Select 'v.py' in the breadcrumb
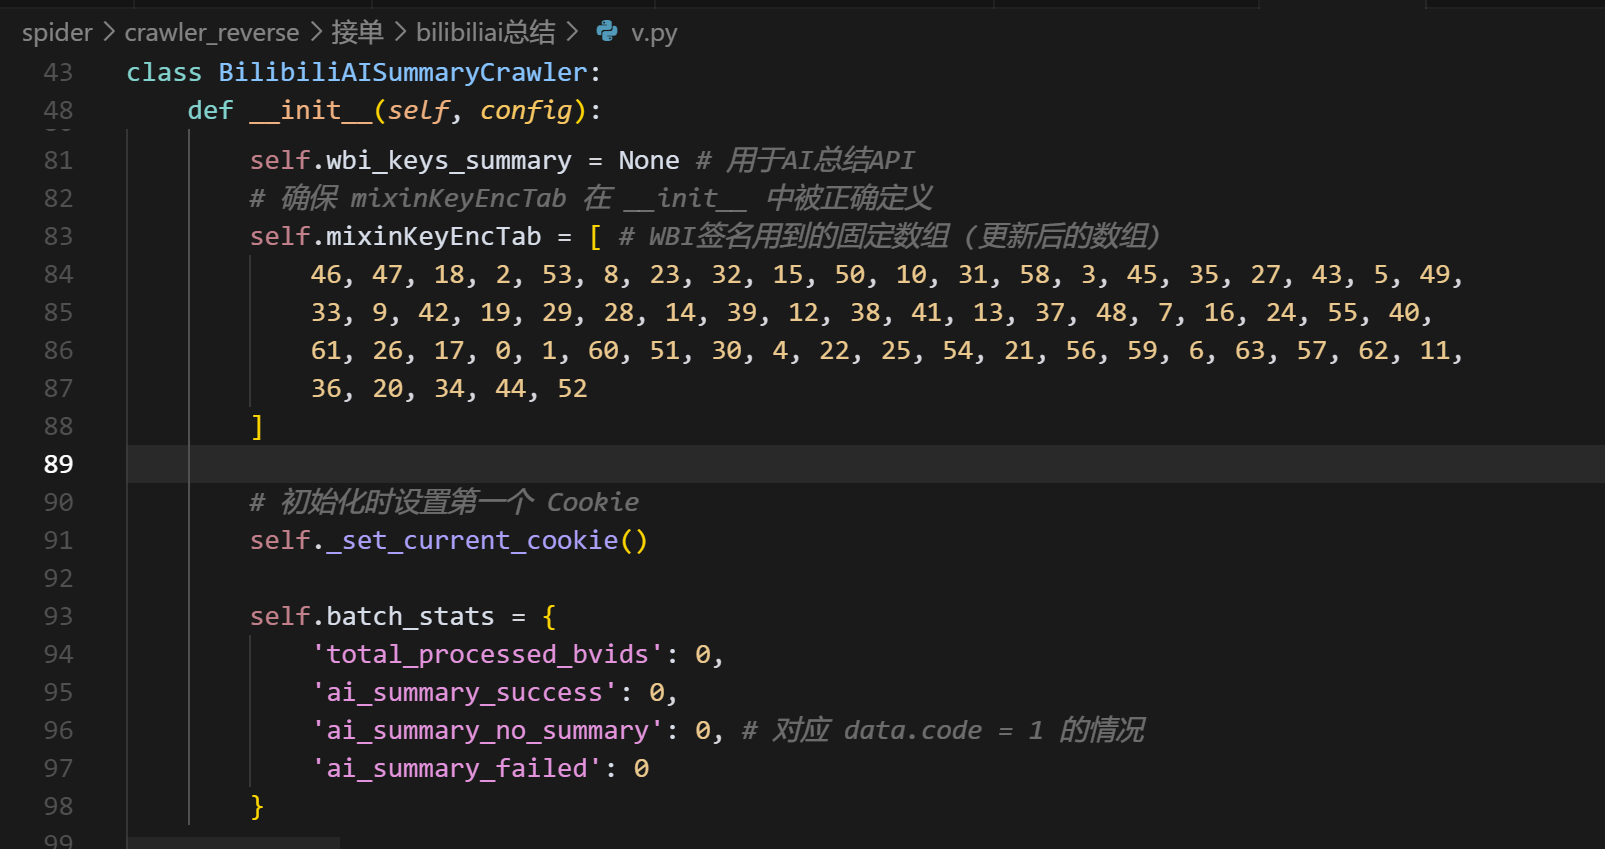Image resolution: width=1605 pixels, height=849 pixels. pyautogui.click(x=654, y=33)
